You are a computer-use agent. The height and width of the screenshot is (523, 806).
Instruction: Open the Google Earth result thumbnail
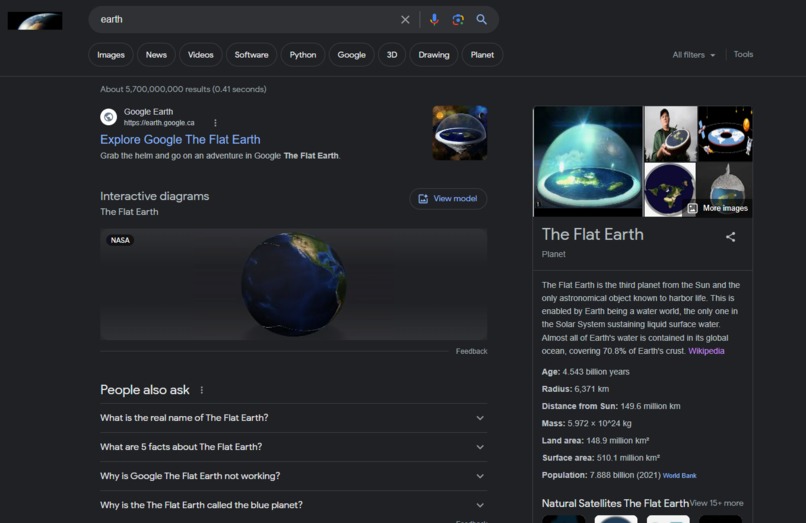pos(460,133)
